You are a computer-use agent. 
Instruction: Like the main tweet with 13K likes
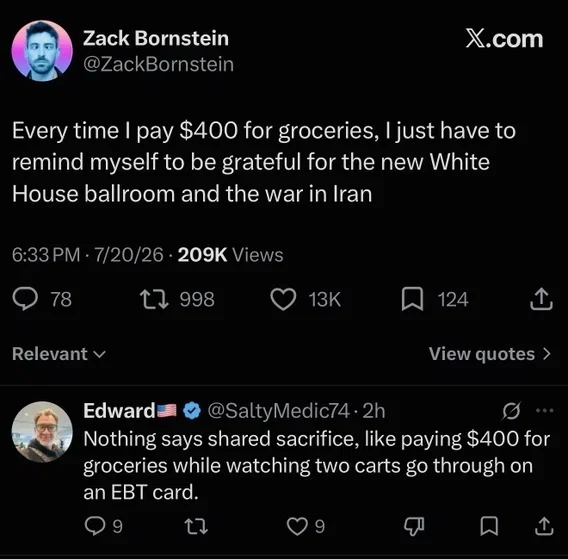click(283, 299)
